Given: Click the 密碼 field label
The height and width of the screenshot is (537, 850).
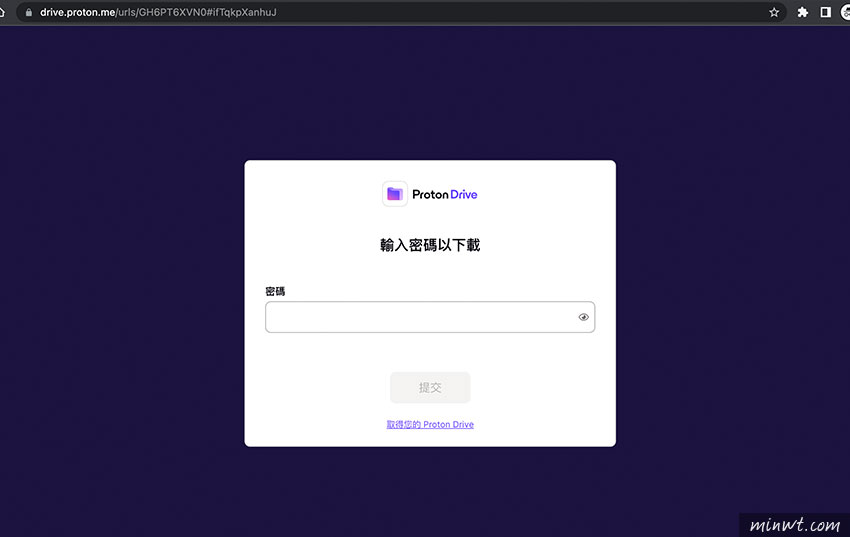Looking at the screenshot, I should tap(275, 291).
